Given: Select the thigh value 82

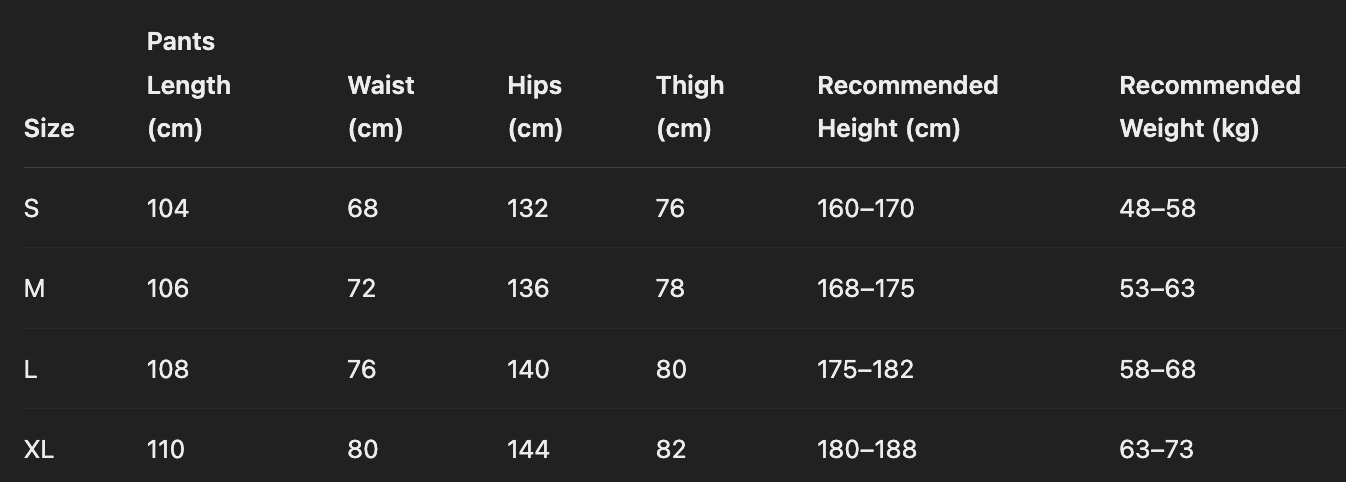Looking at the screenshot, I should click(671, 450).
